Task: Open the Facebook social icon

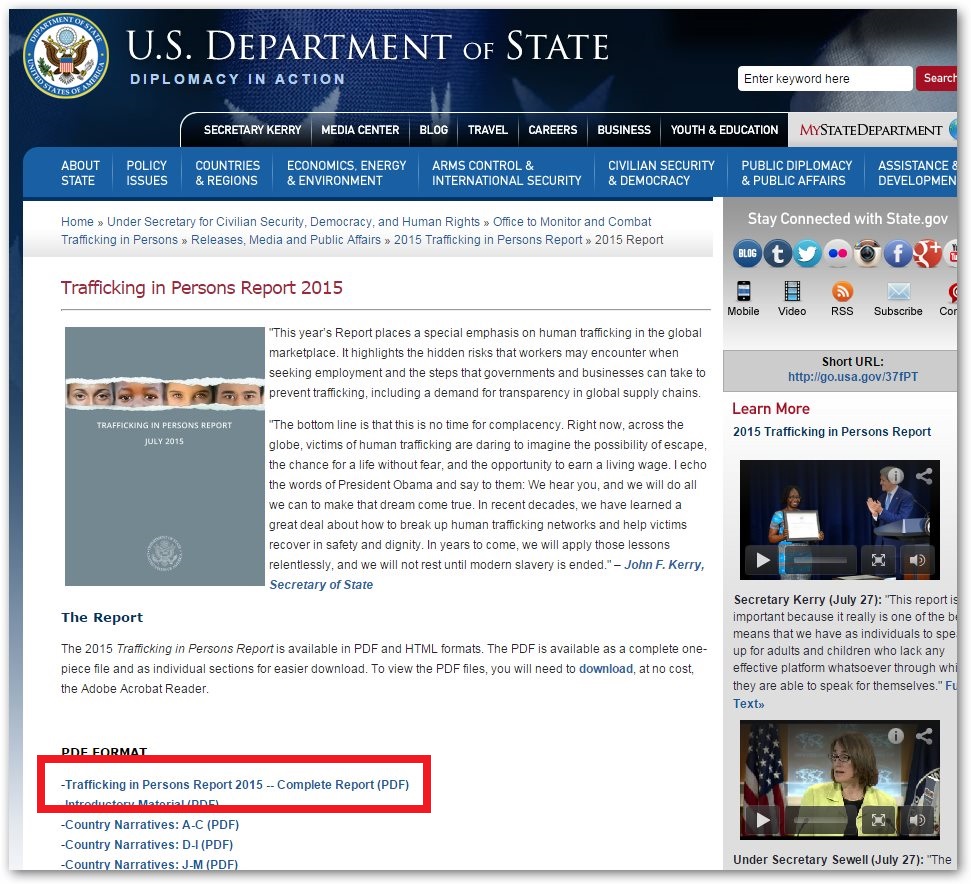Action: 898,254
